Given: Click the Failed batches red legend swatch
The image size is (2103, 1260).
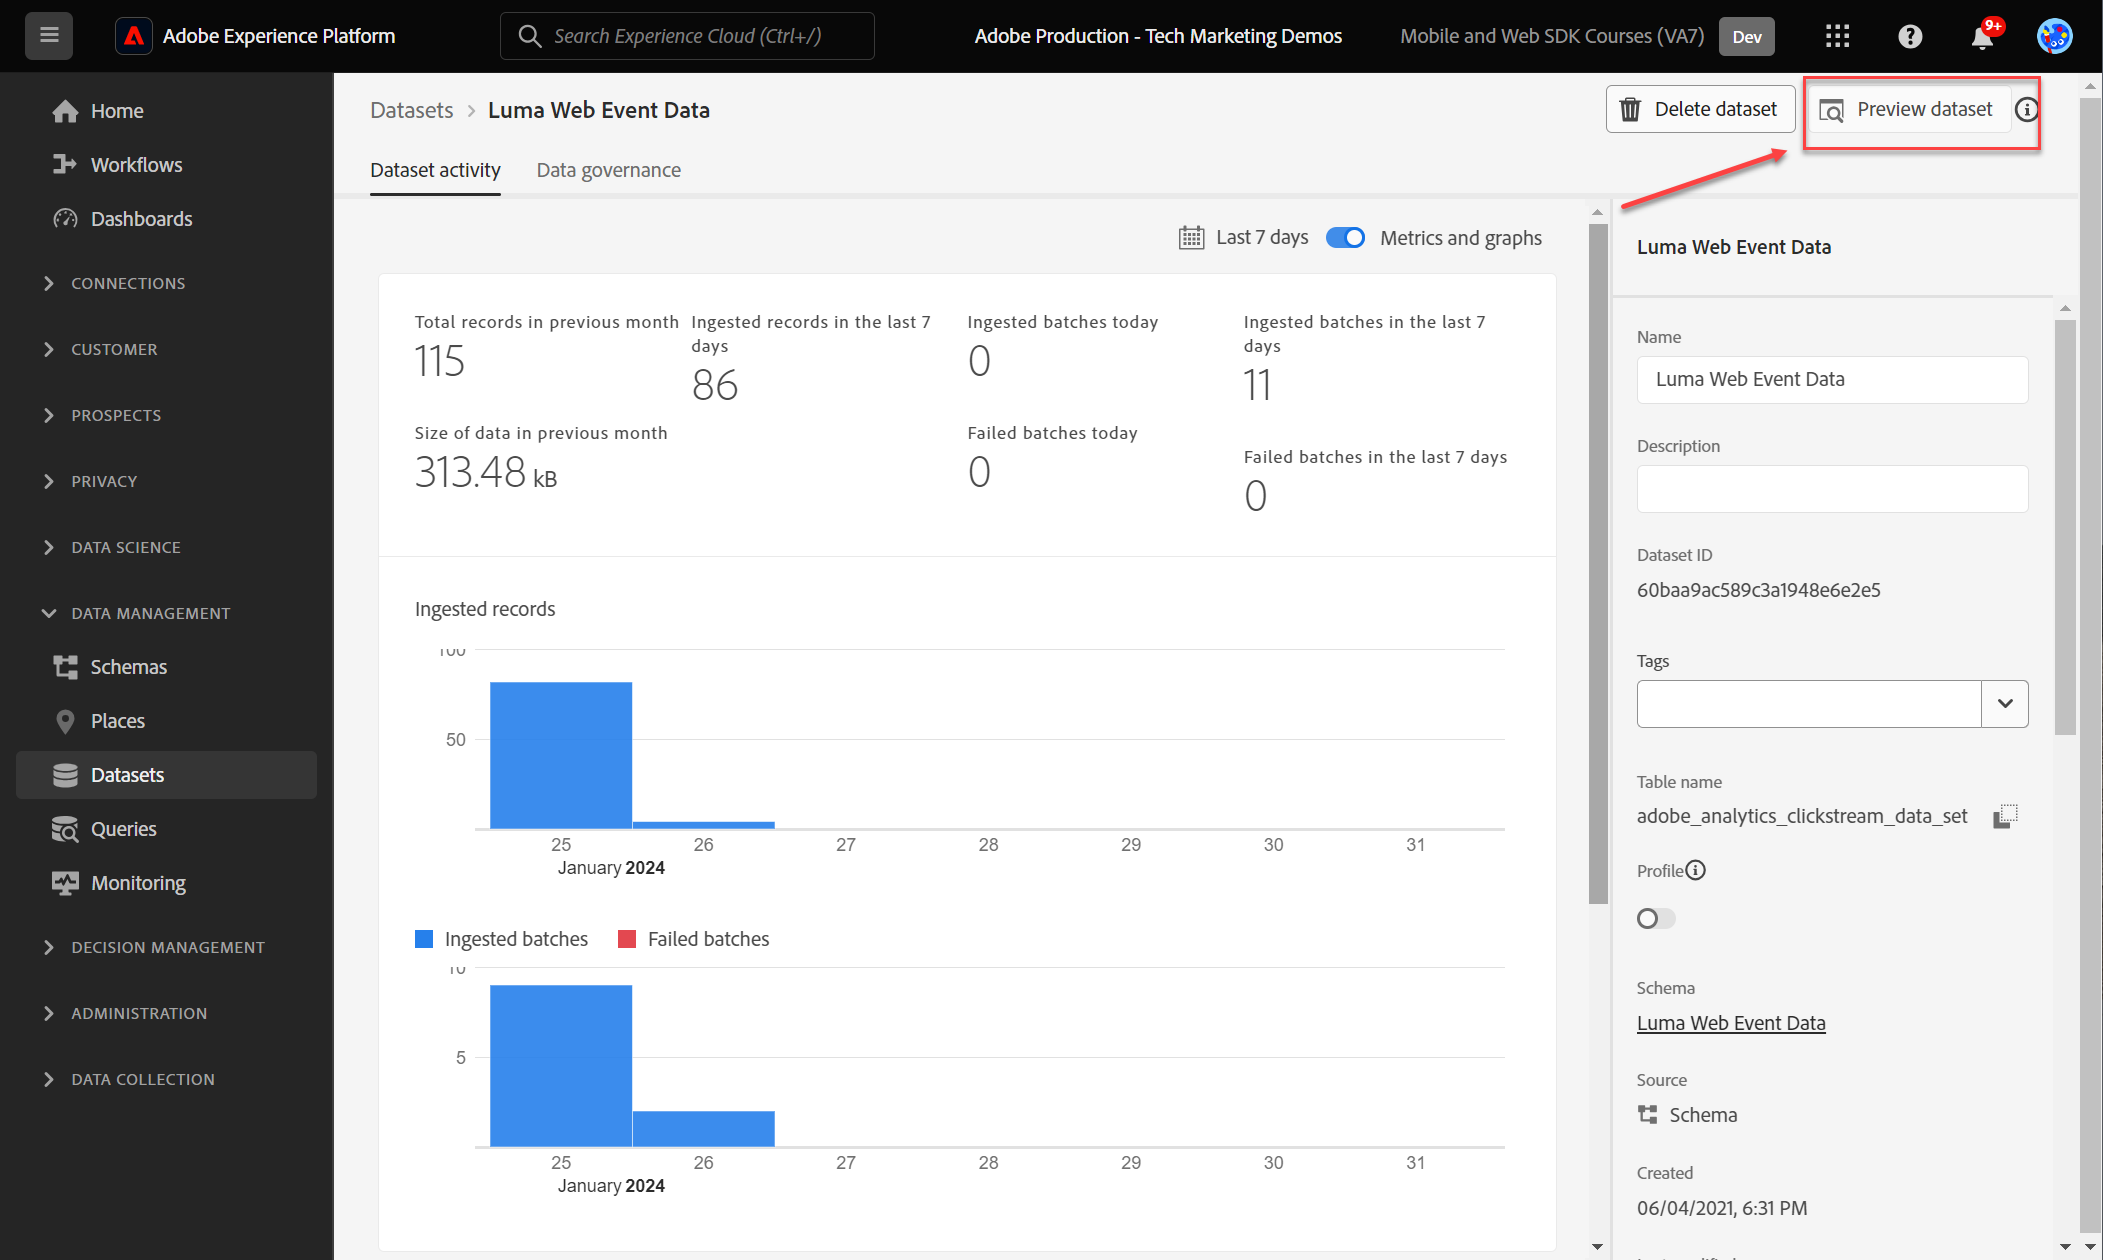Looking at the screenshot, I should (627, 939).
